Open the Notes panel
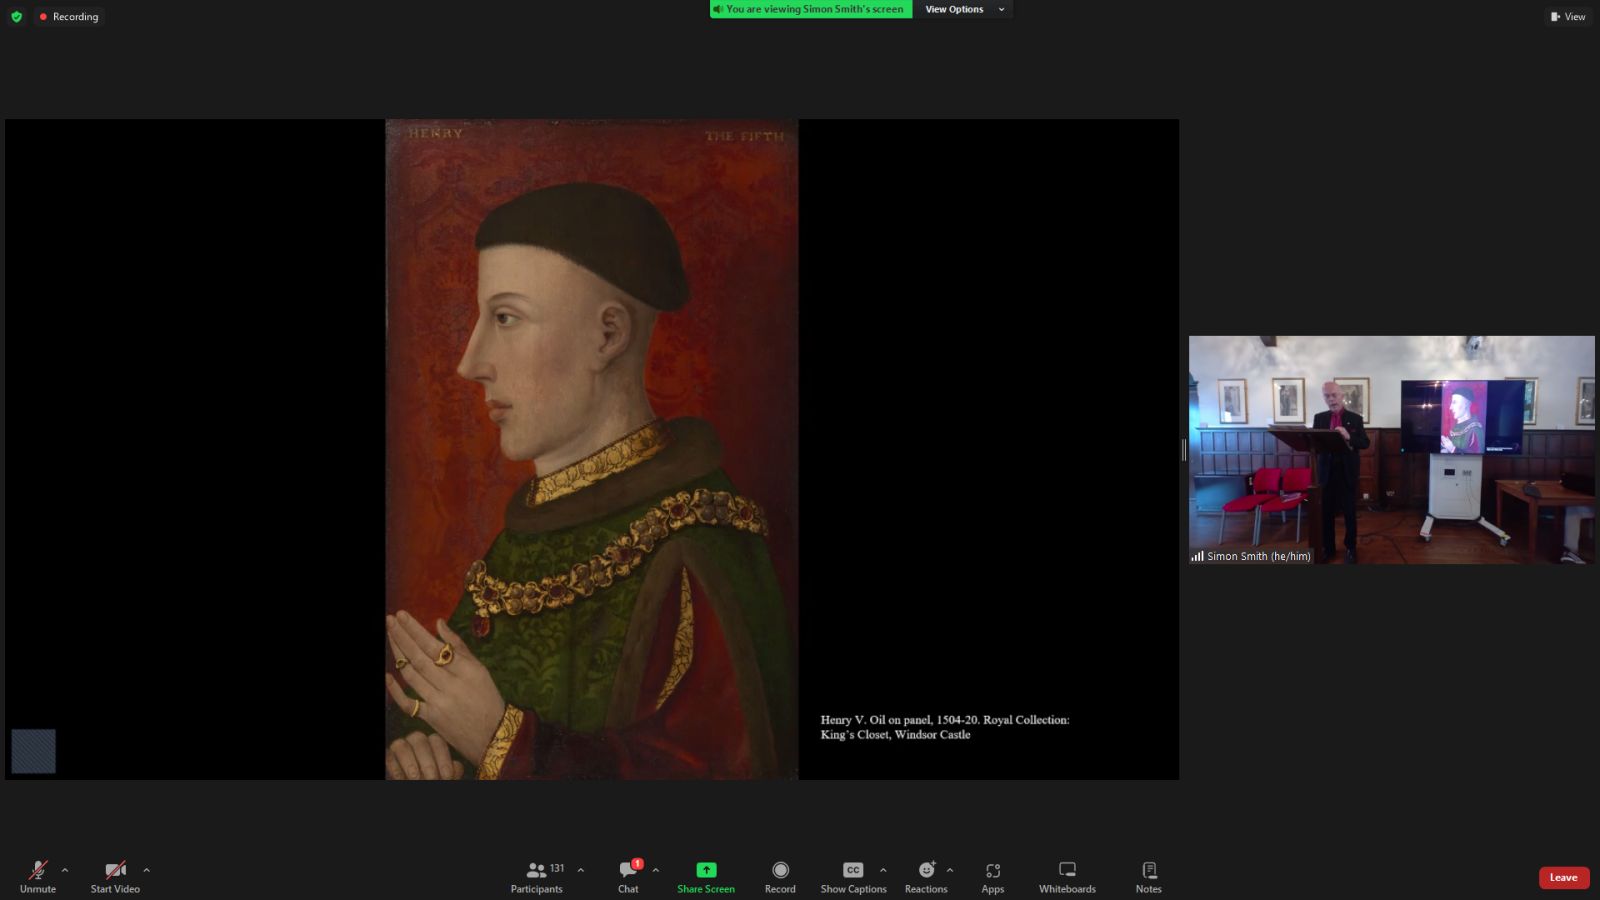1600x900 pixels. pos(1148,876)
